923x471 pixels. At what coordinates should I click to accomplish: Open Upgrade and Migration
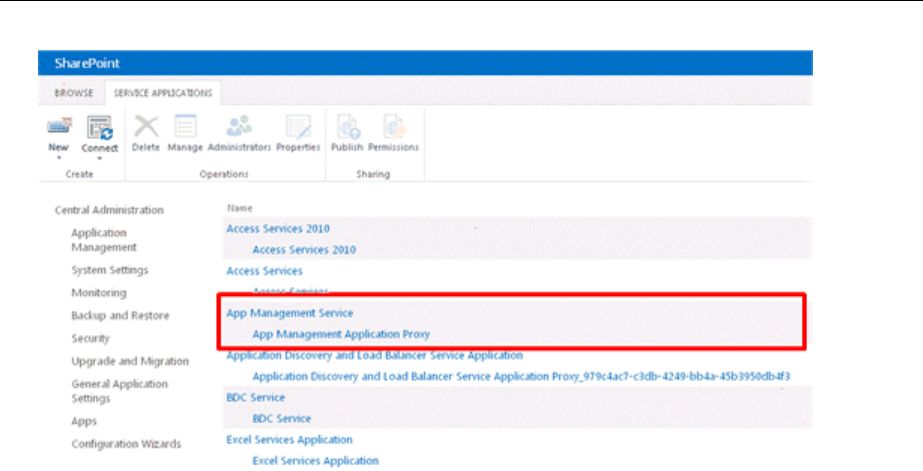click(130, 361)
